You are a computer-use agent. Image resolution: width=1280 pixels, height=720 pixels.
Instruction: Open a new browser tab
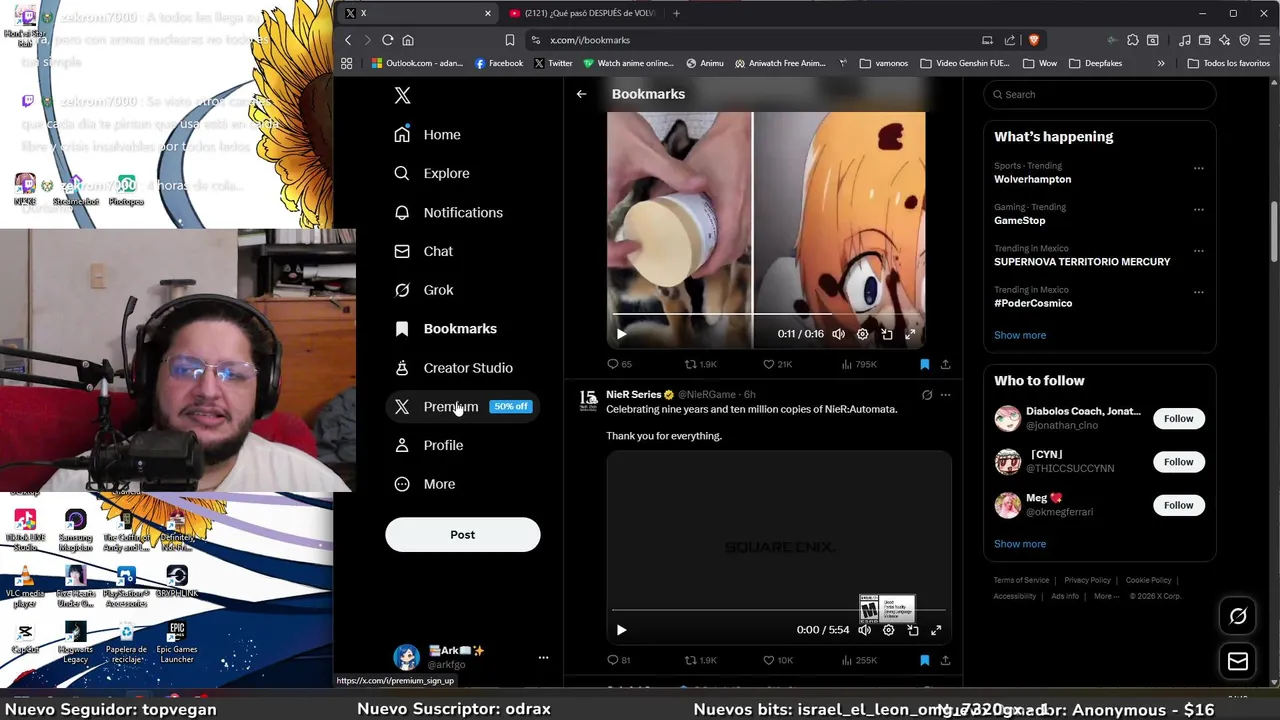[x=676, y=13]
